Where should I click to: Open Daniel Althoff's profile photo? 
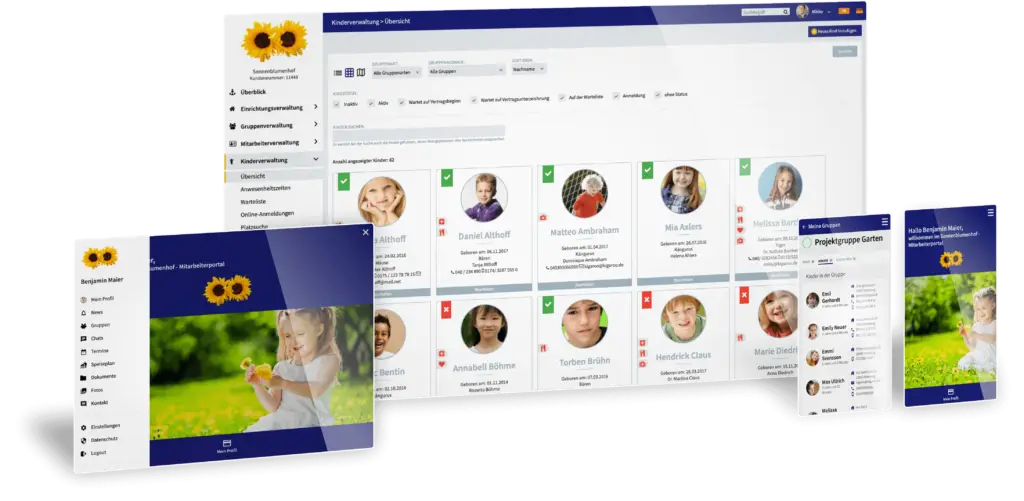click(484, 197)
